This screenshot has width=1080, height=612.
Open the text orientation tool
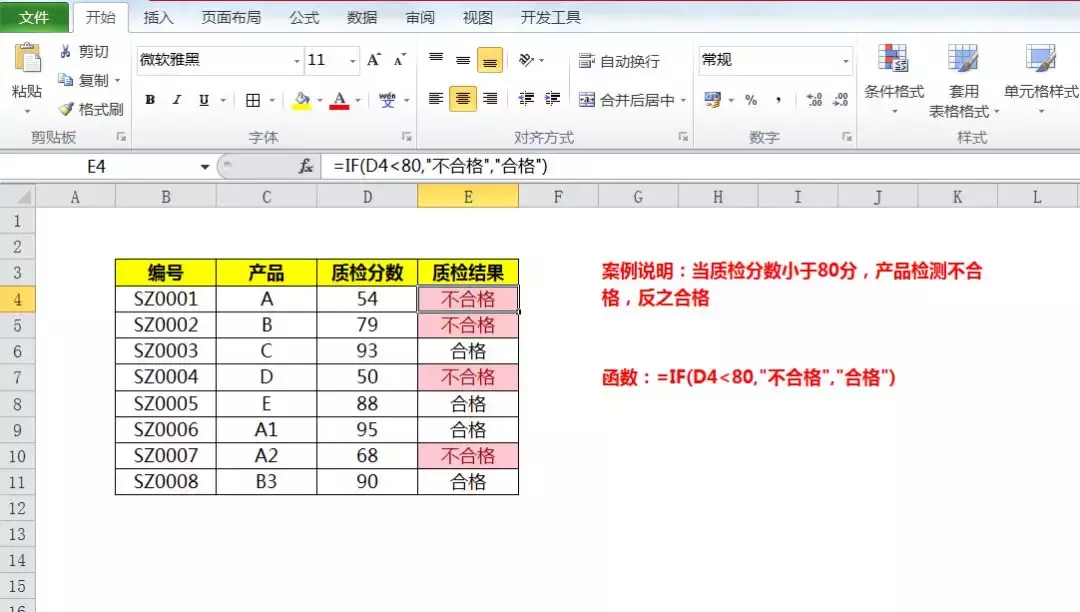pyautogui.click(x=527, y=61)
